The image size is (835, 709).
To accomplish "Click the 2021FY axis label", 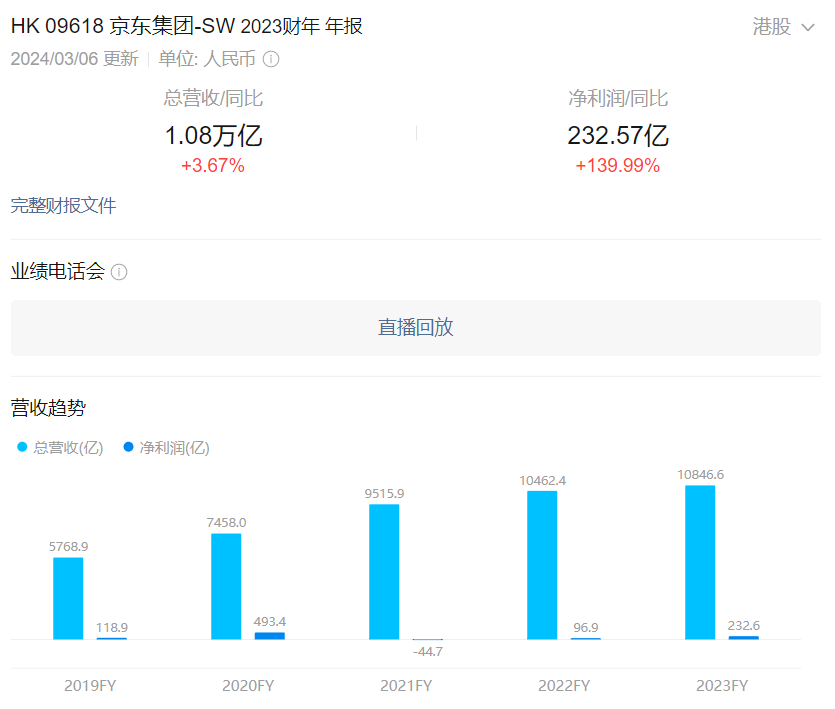I will pos(406,686).
